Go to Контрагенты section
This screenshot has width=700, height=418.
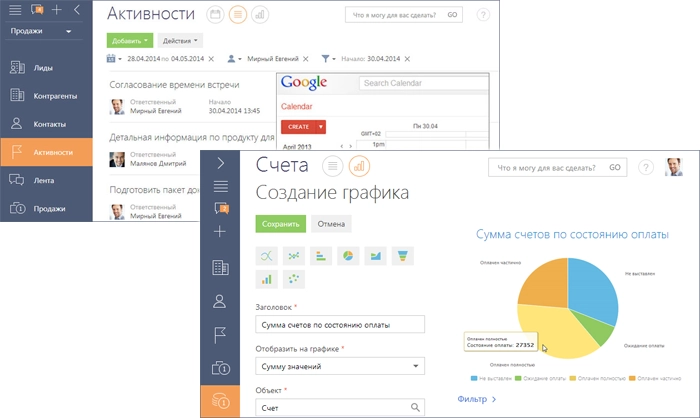(46, 96)
